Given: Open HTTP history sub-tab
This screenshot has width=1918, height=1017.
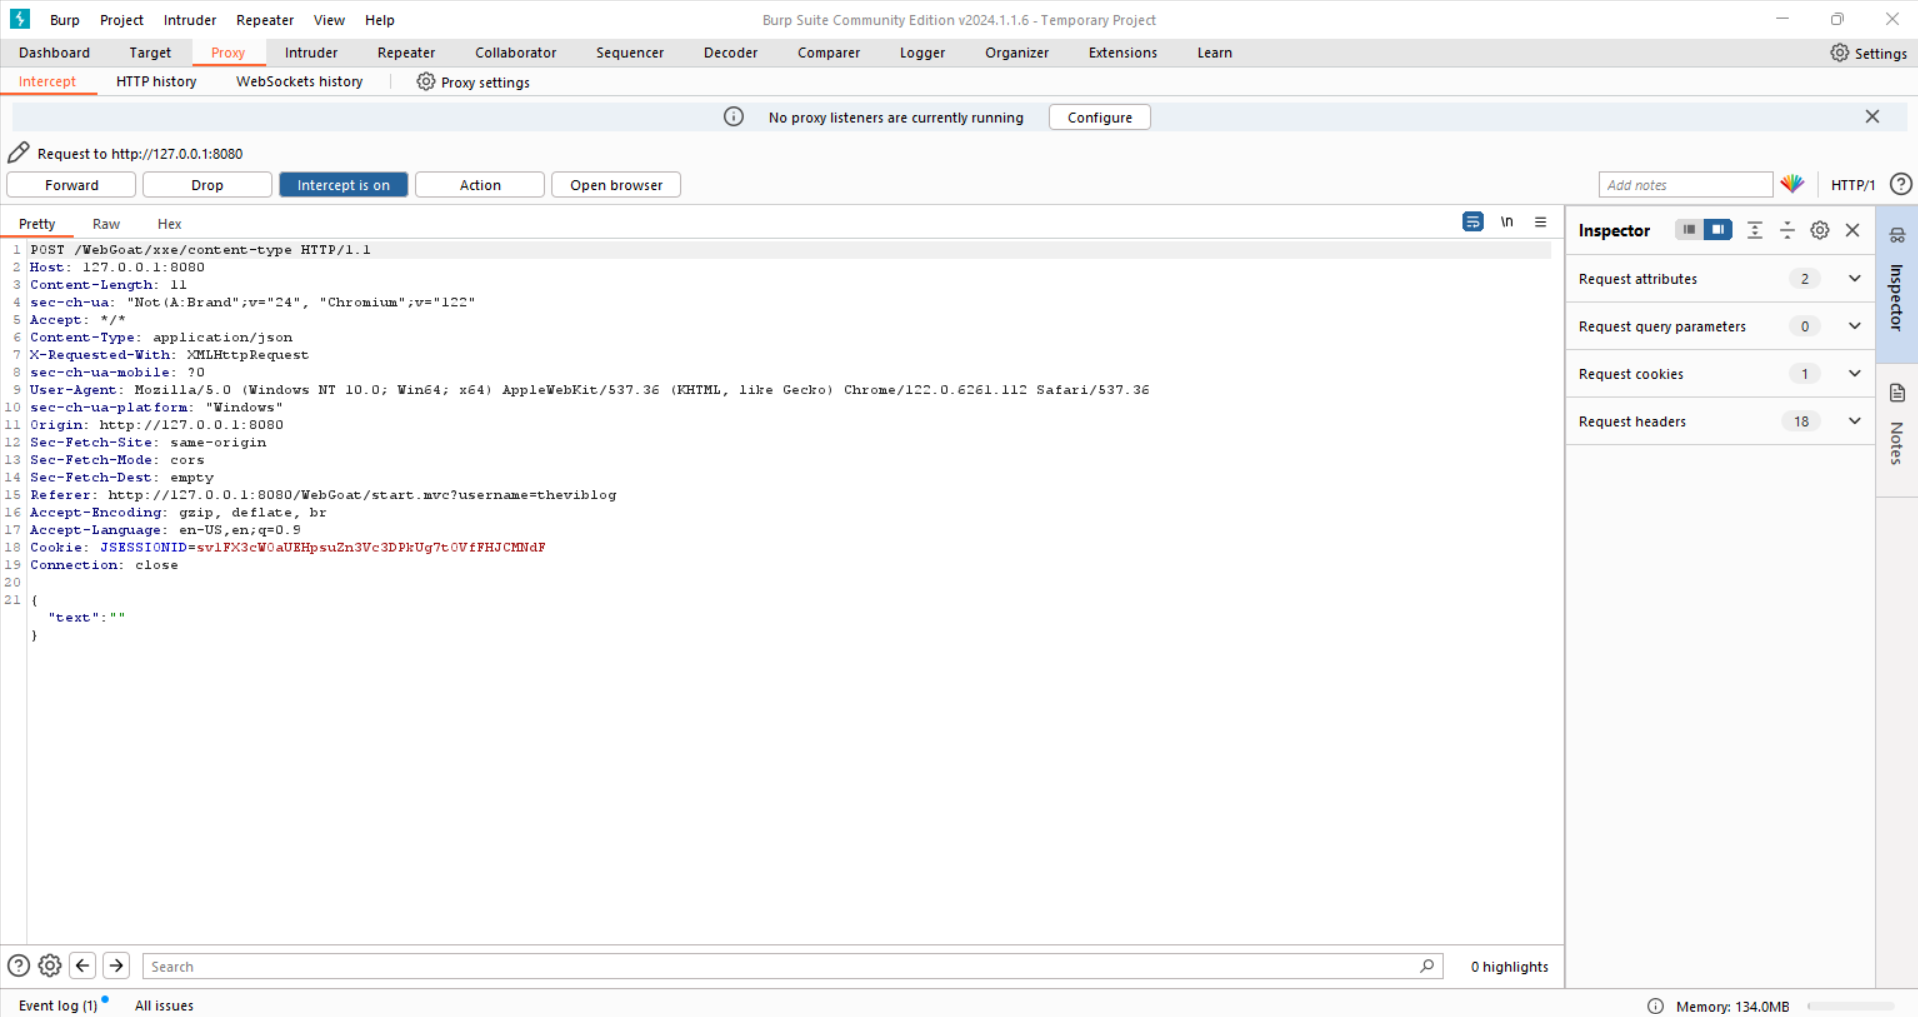Looking at the screenshot, I should pyautogui.click(x=156, y=82).
